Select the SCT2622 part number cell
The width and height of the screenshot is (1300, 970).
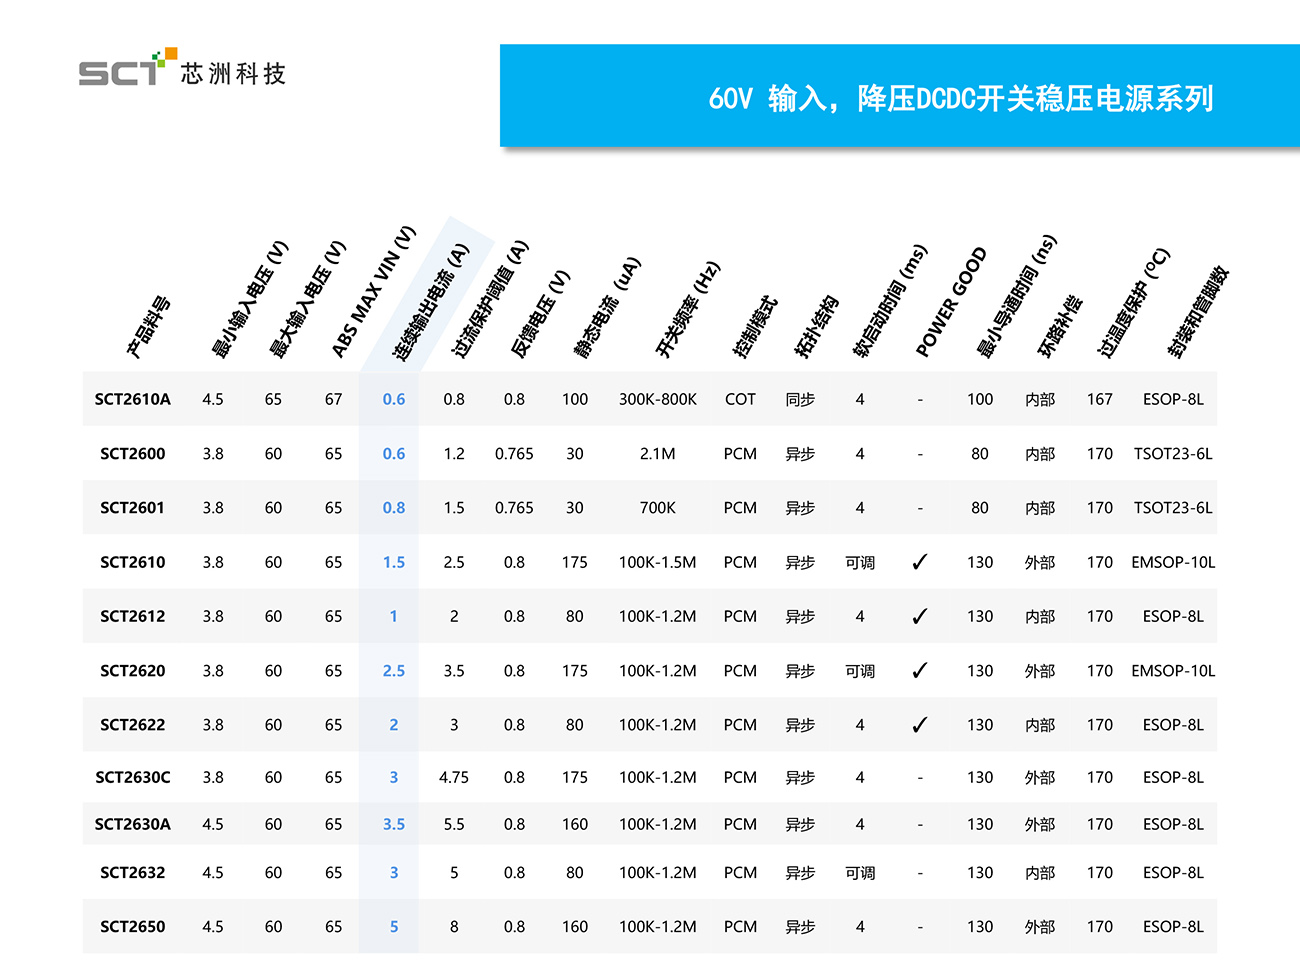click(x=133, y=724)
